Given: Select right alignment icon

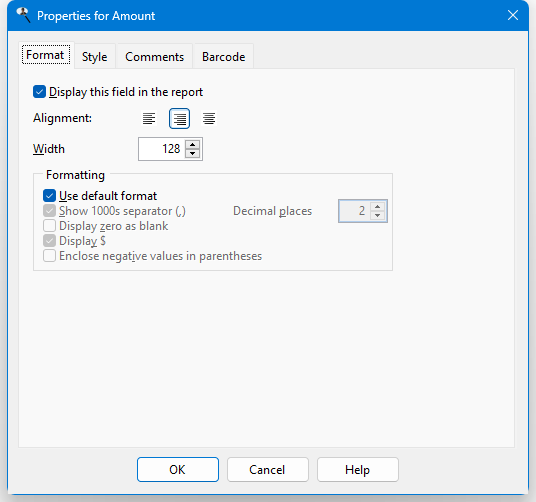Looking at the screenshot, I should [179, 119].
